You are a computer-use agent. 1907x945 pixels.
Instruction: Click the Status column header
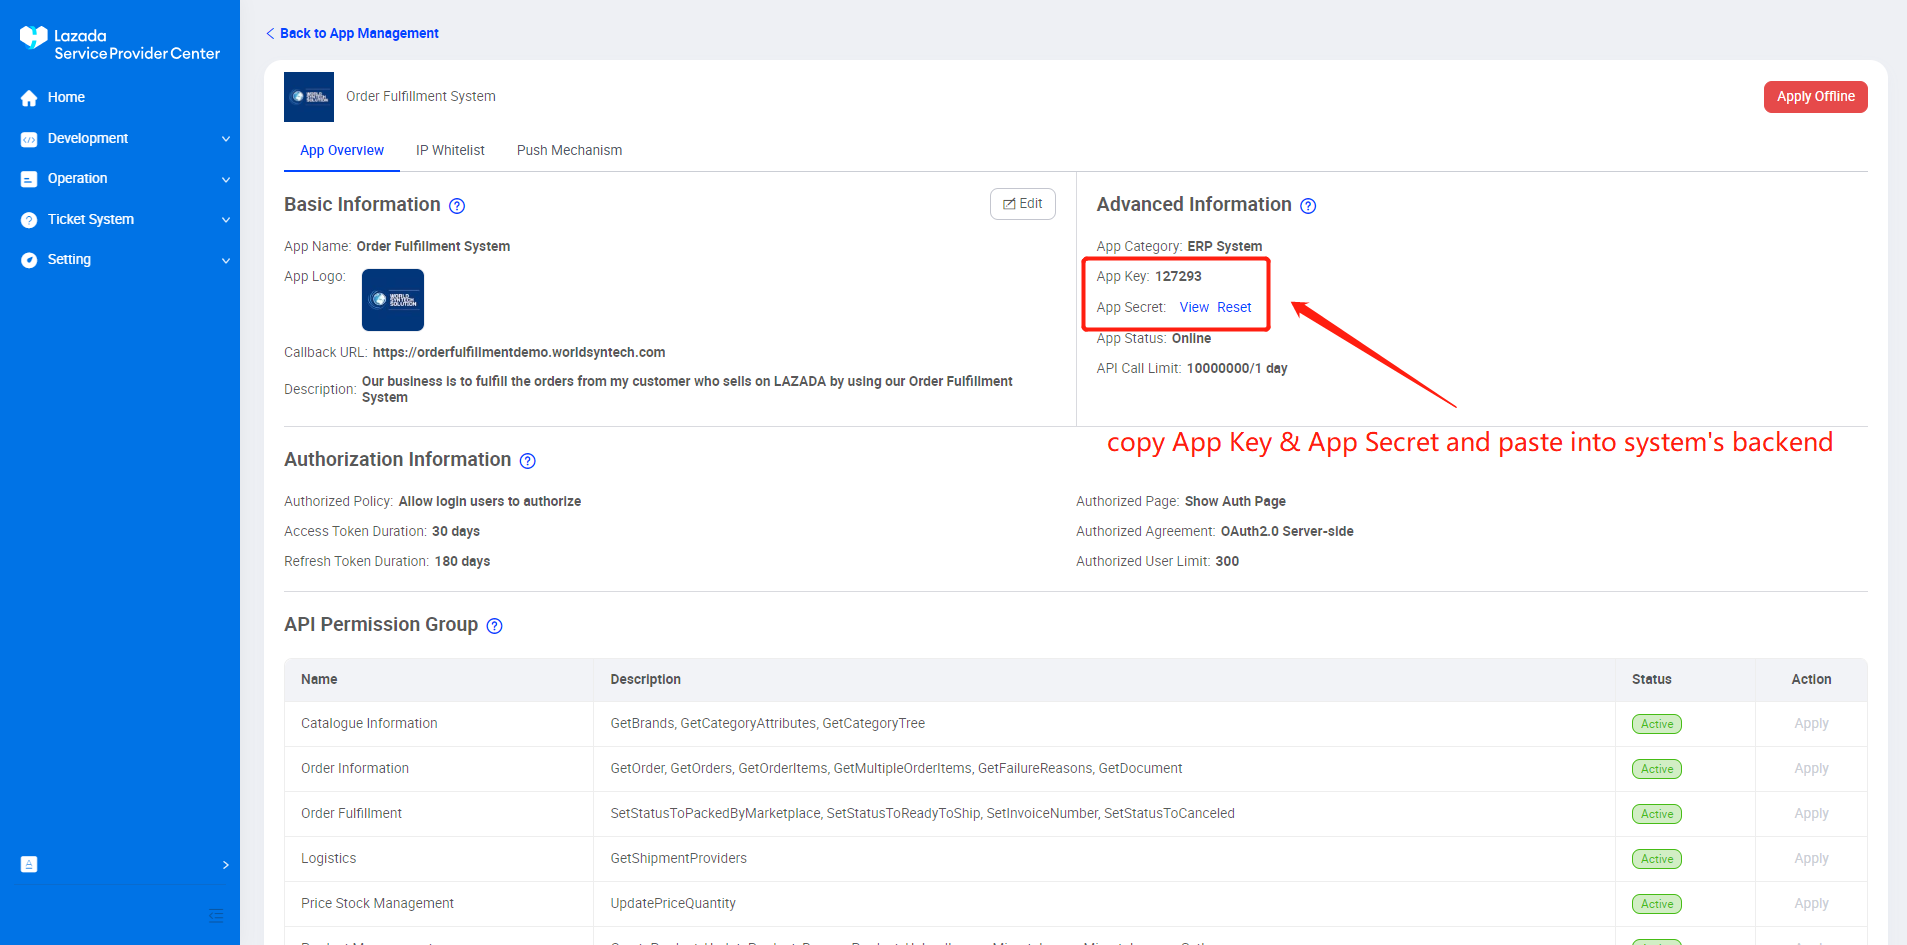pyautogui.click(x=1651, y=680)
